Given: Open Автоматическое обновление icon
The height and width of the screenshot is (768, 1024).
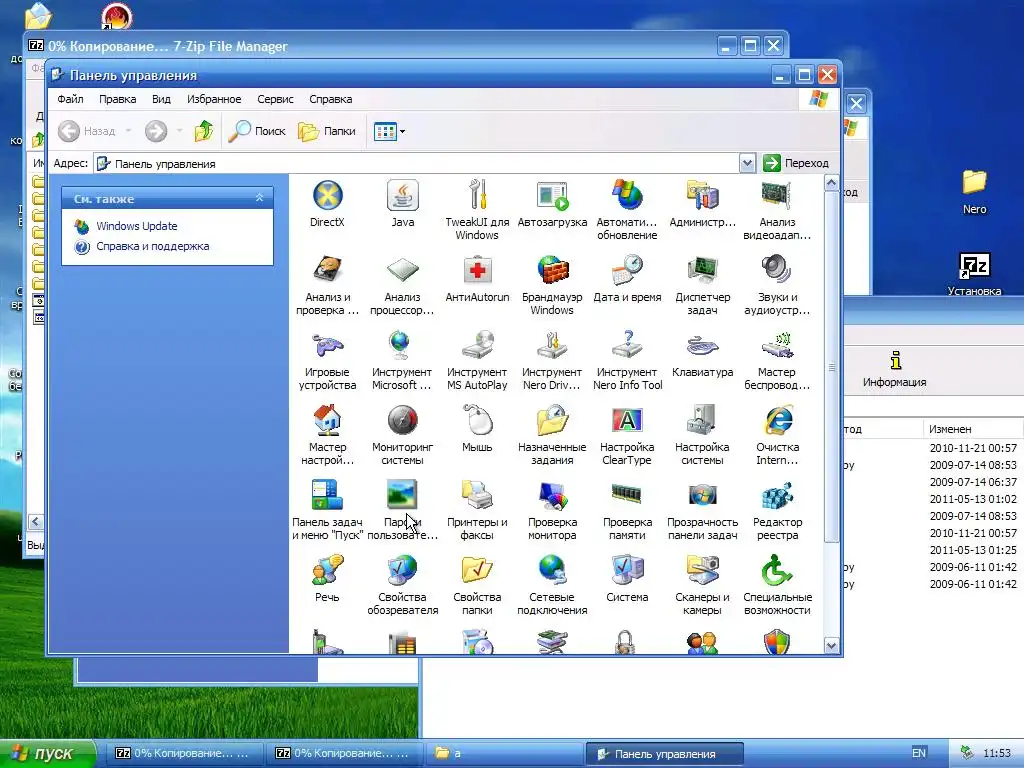Looking at the screenshot, I should 627,196.
